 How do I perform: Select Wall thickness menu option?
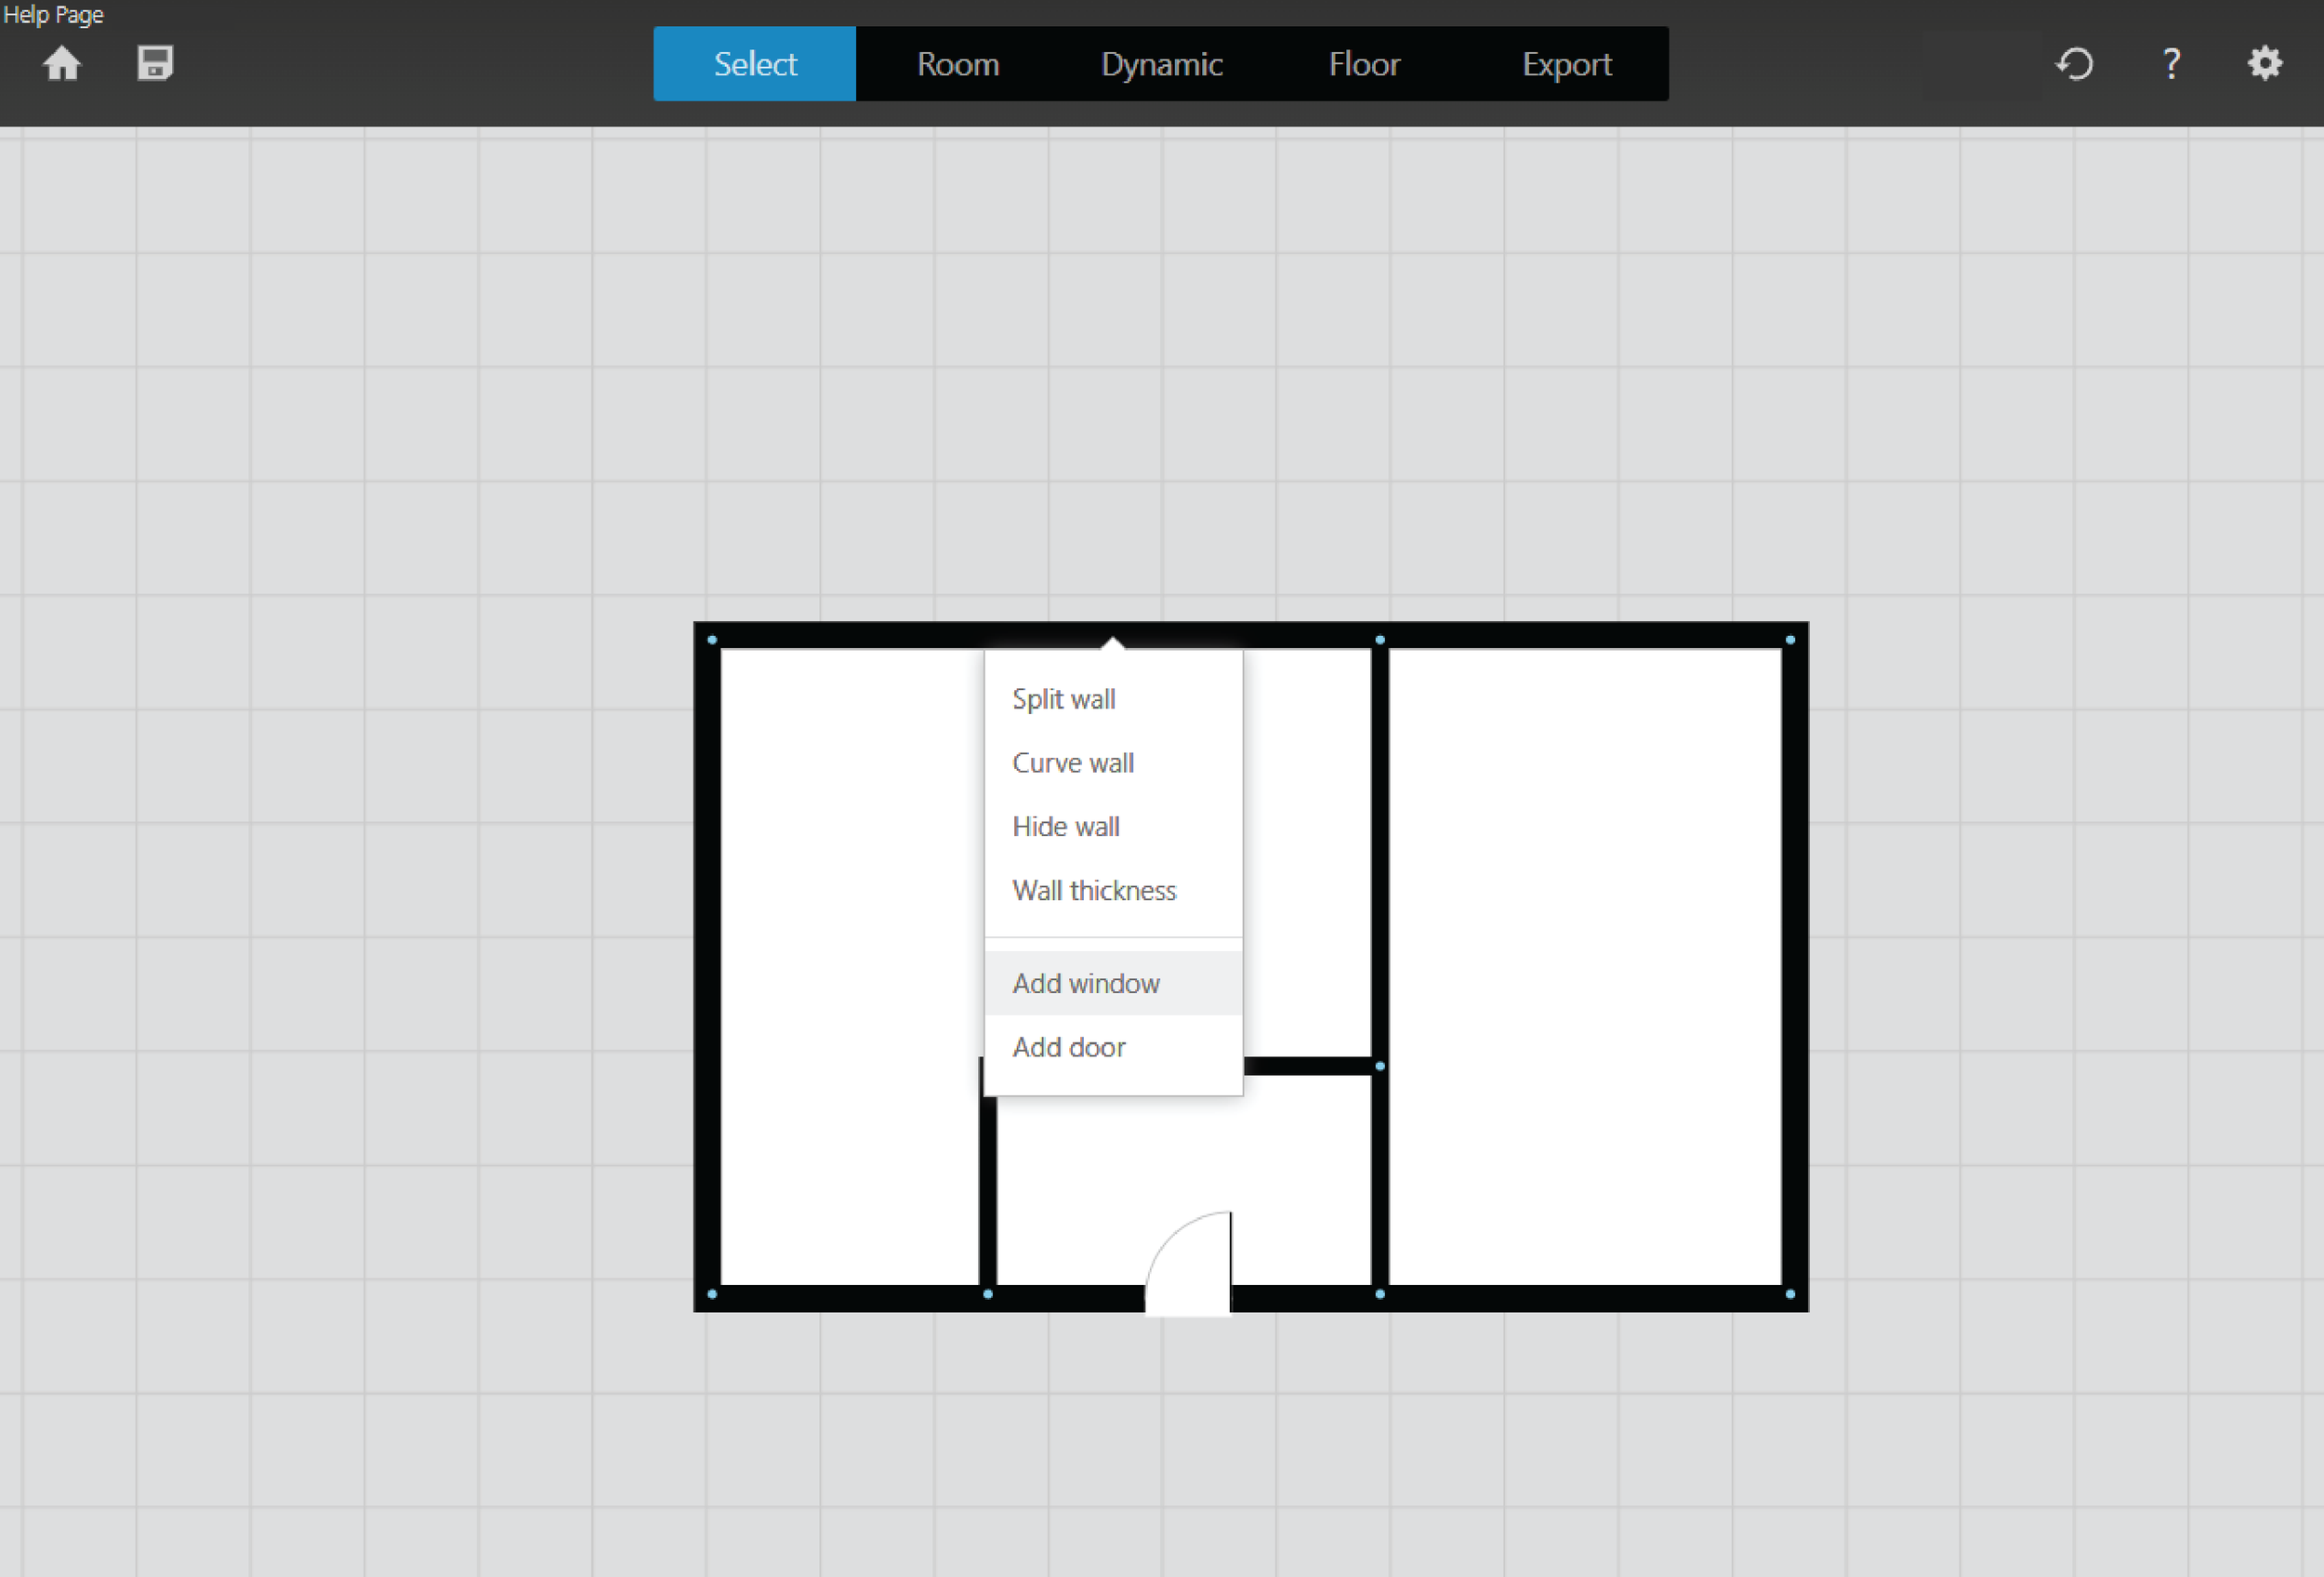point(1094,891)
